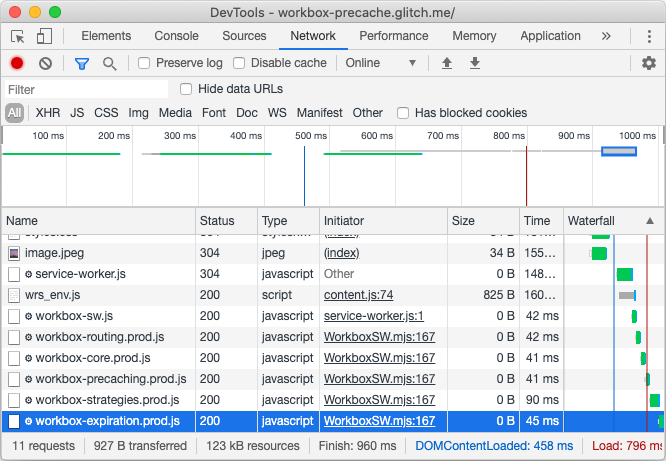Open the content.js:74 initiator link

[358, 295]
